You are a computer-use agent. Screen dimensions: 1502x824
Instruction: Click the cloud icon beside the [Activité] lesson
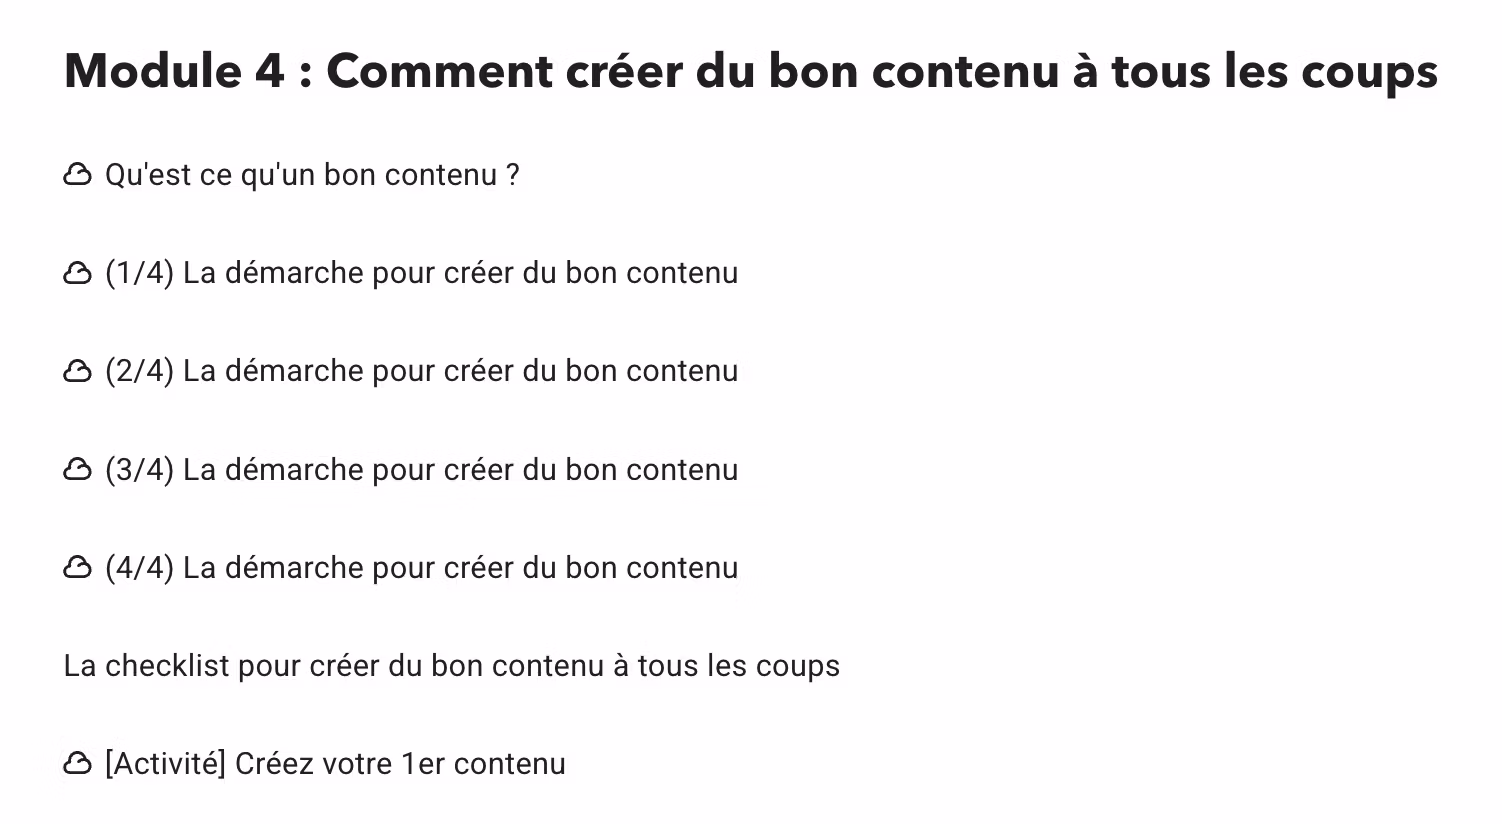[x=77, y=764]
